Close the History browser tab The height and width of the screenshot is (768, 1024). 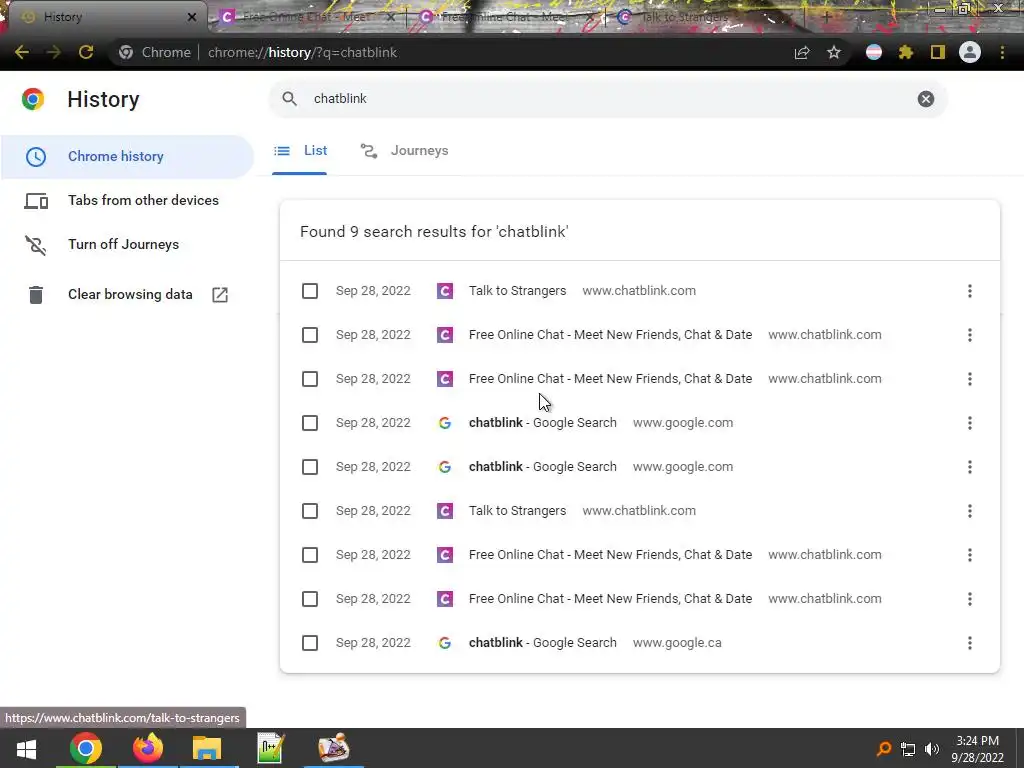click(x=192, y=17)
